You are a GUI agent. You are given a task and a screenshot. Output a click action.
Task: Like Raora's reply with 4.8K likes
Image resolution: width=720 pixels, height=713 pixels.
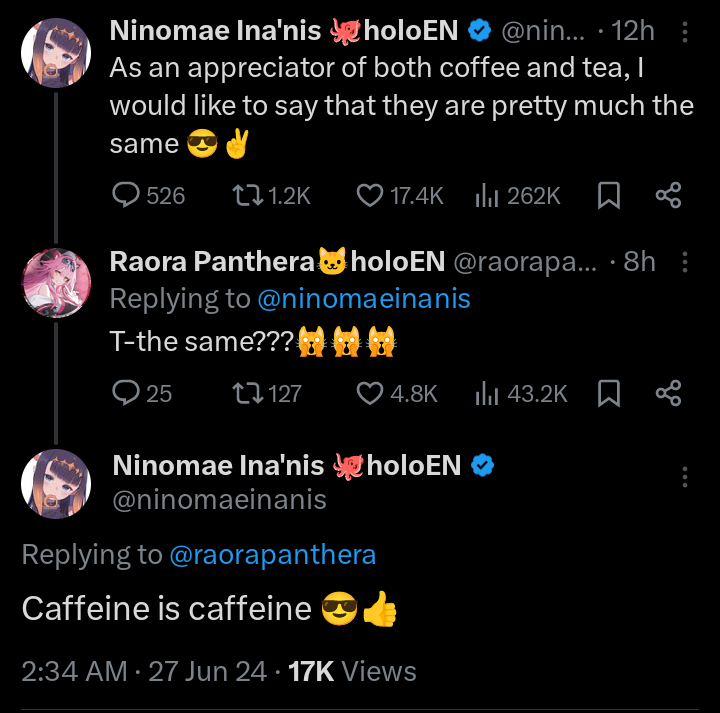[x=371, y=394]
